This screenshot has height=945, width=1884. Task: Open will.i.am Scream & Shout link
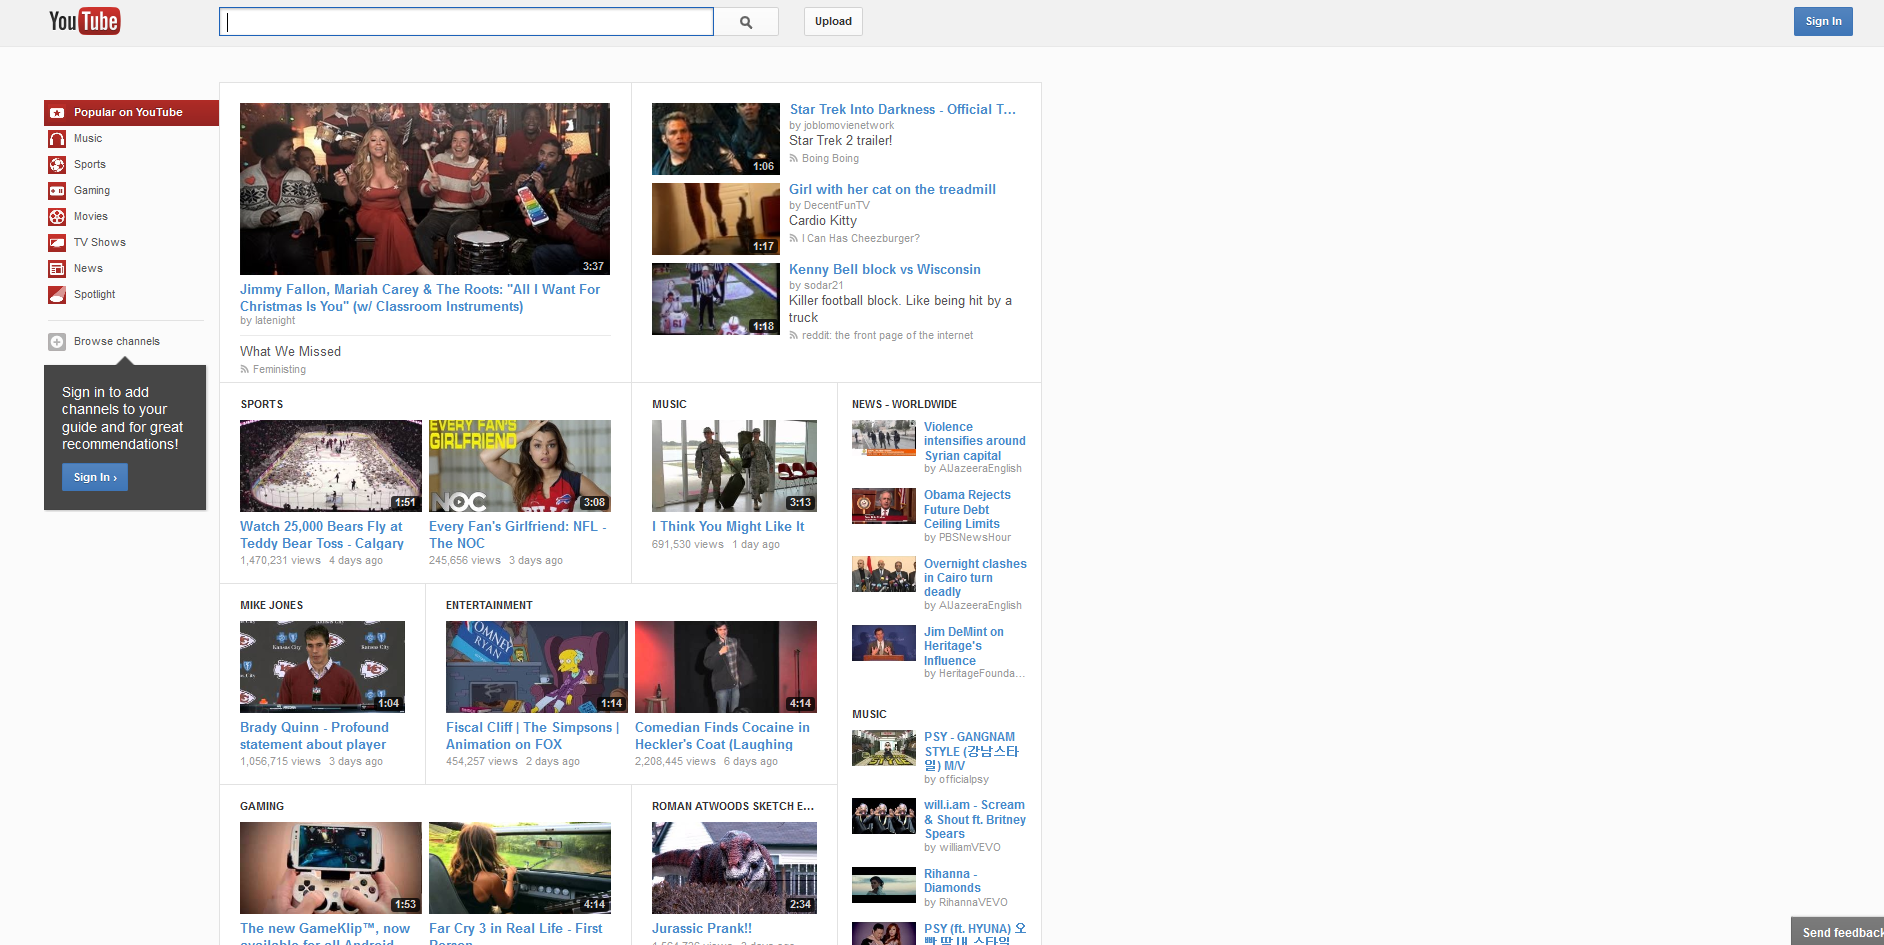[x=975, y=819]
